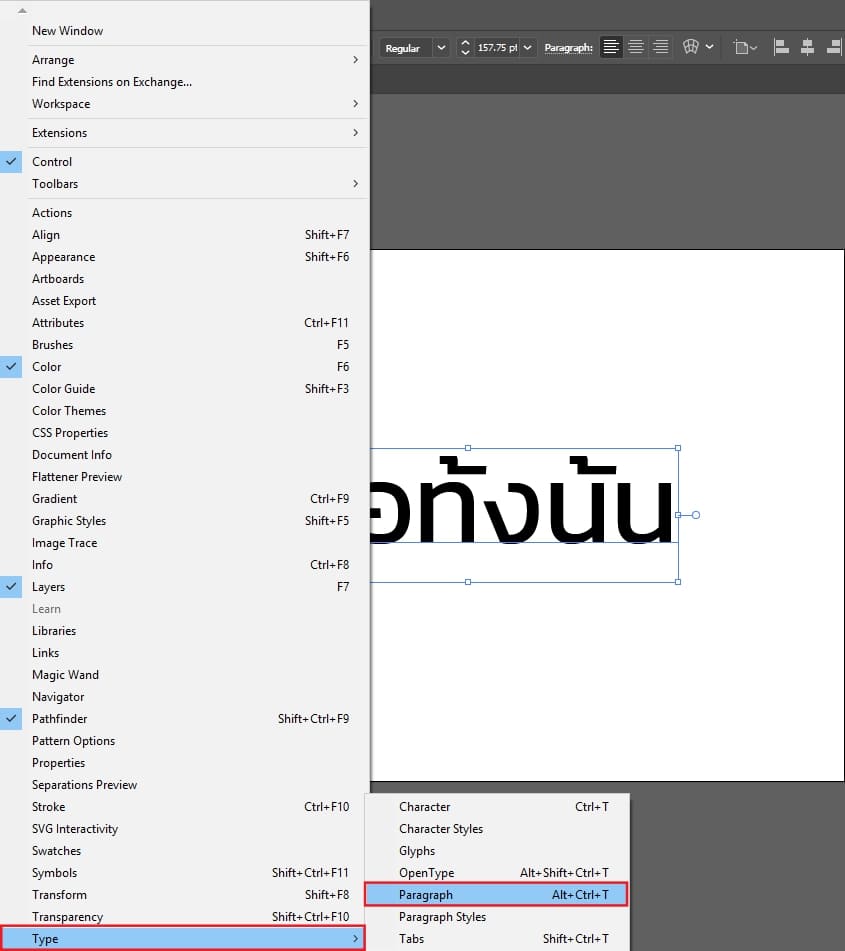Expand the Toolbars submenu

pyautogui.click(x=184, y=184)
